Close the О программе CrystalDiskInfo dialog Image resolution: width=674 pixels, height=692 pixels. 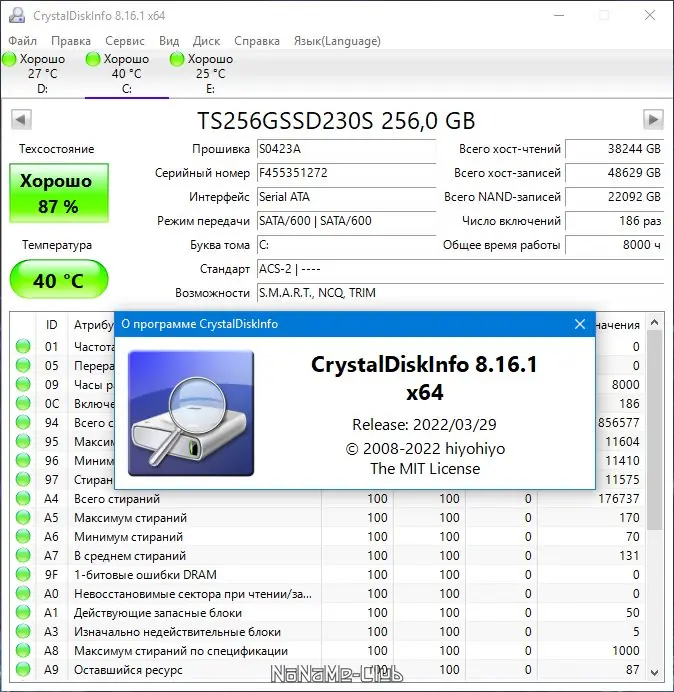click(x=580, y=324)
